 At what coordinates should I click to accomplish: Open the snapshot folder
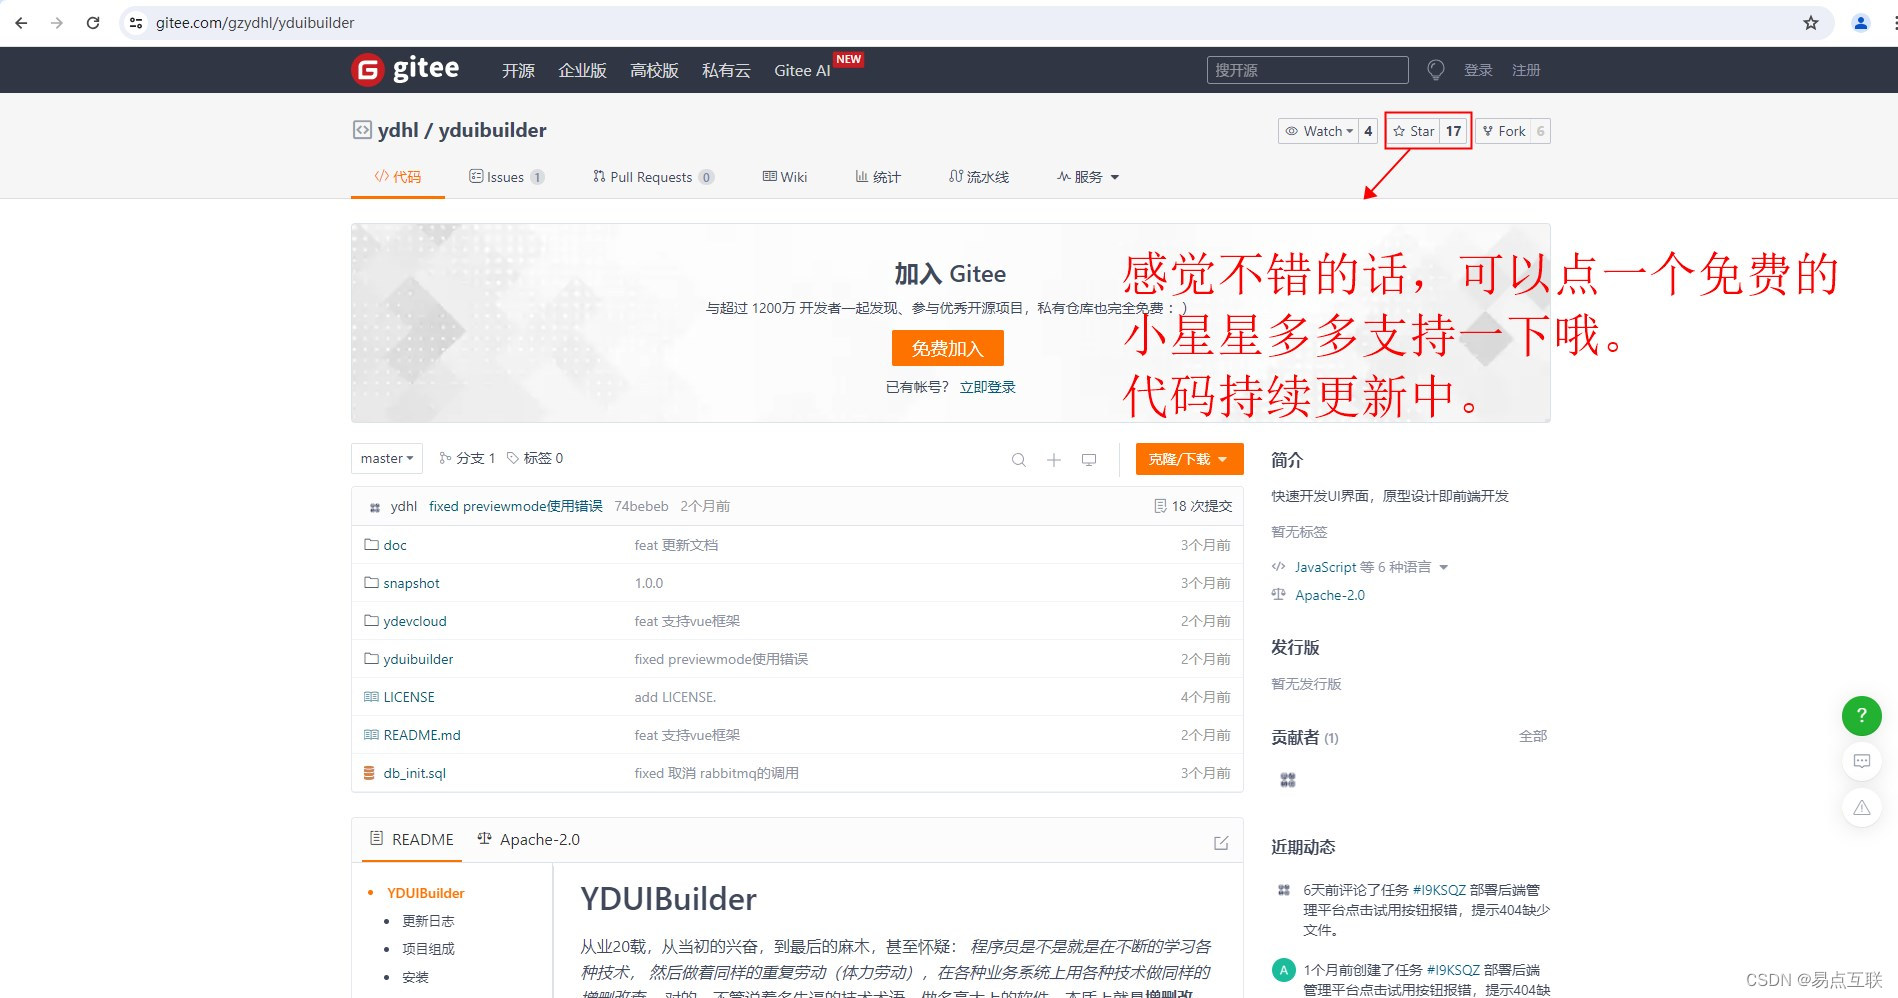(x=411, y=583)
